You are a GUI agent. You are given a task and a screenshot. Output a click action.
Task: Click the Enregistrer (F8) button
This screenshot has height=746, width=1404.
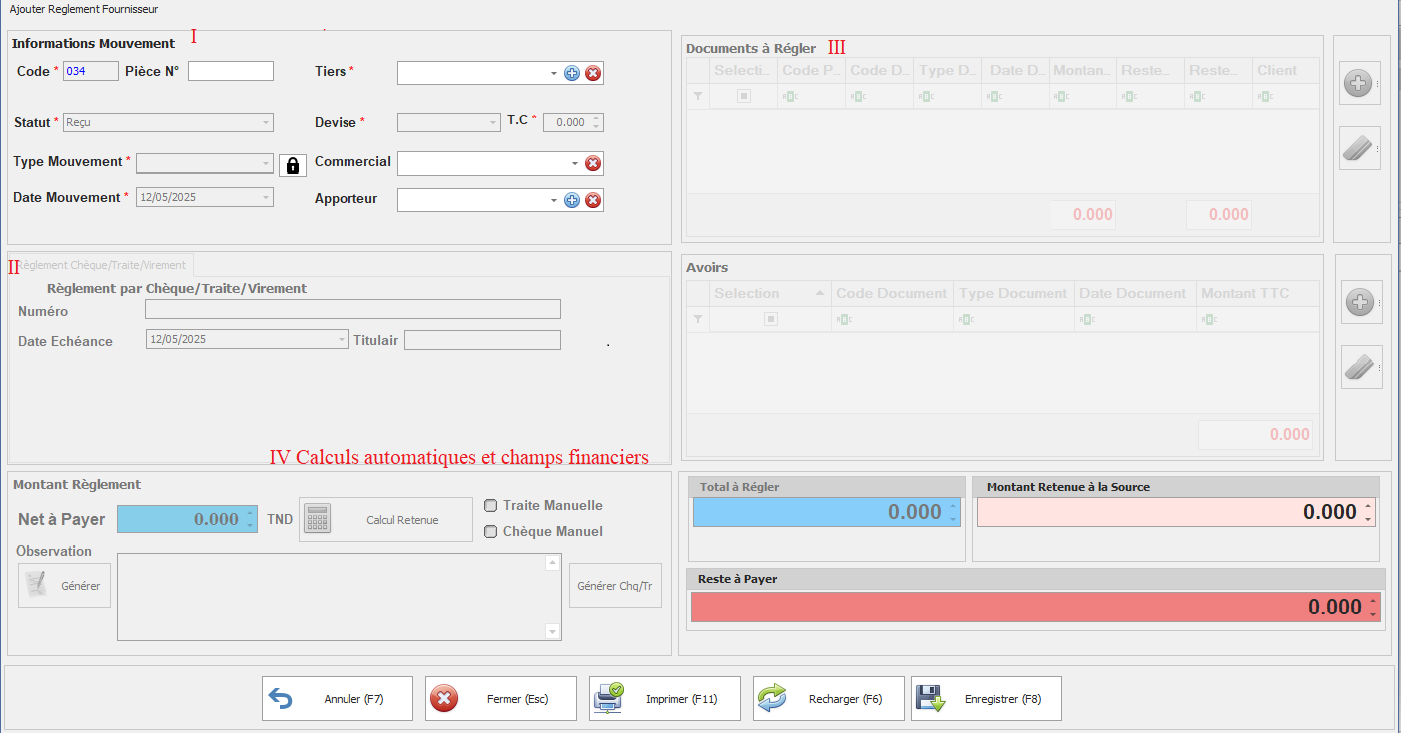(x=986, y=699)
